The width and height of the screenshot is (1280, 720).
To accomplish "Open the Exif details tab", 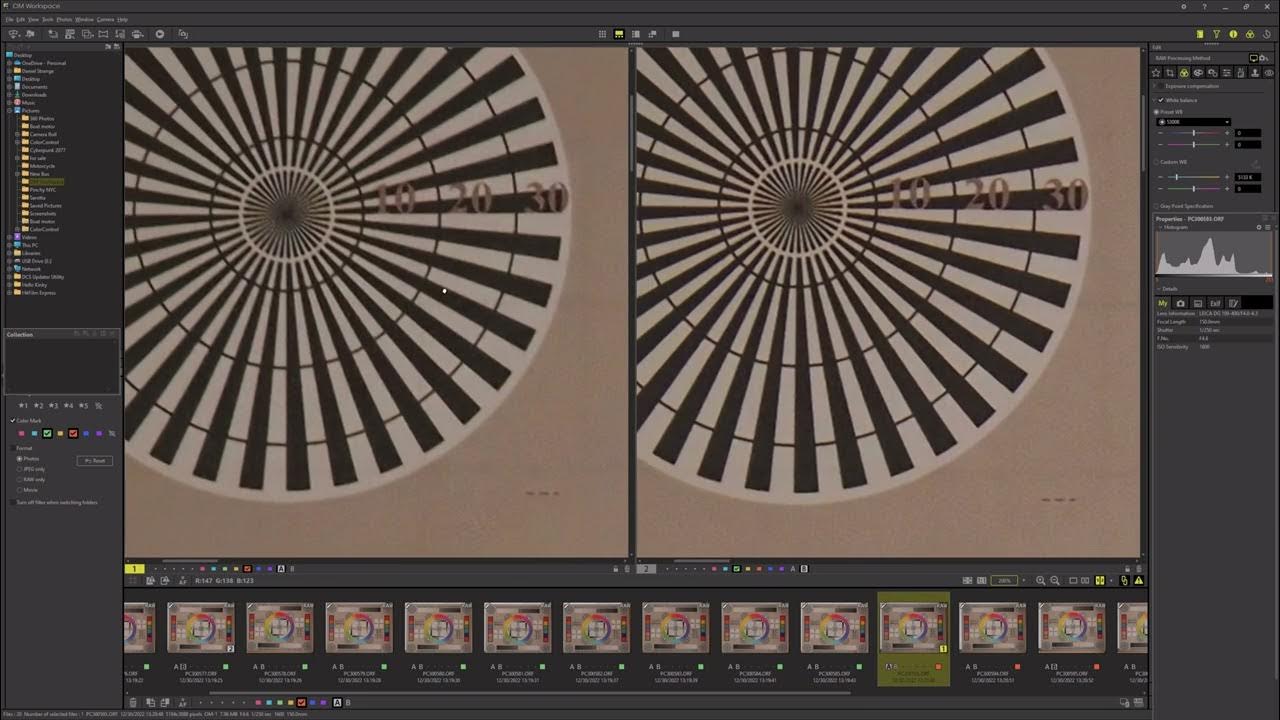I will (x=1215, y=303).
